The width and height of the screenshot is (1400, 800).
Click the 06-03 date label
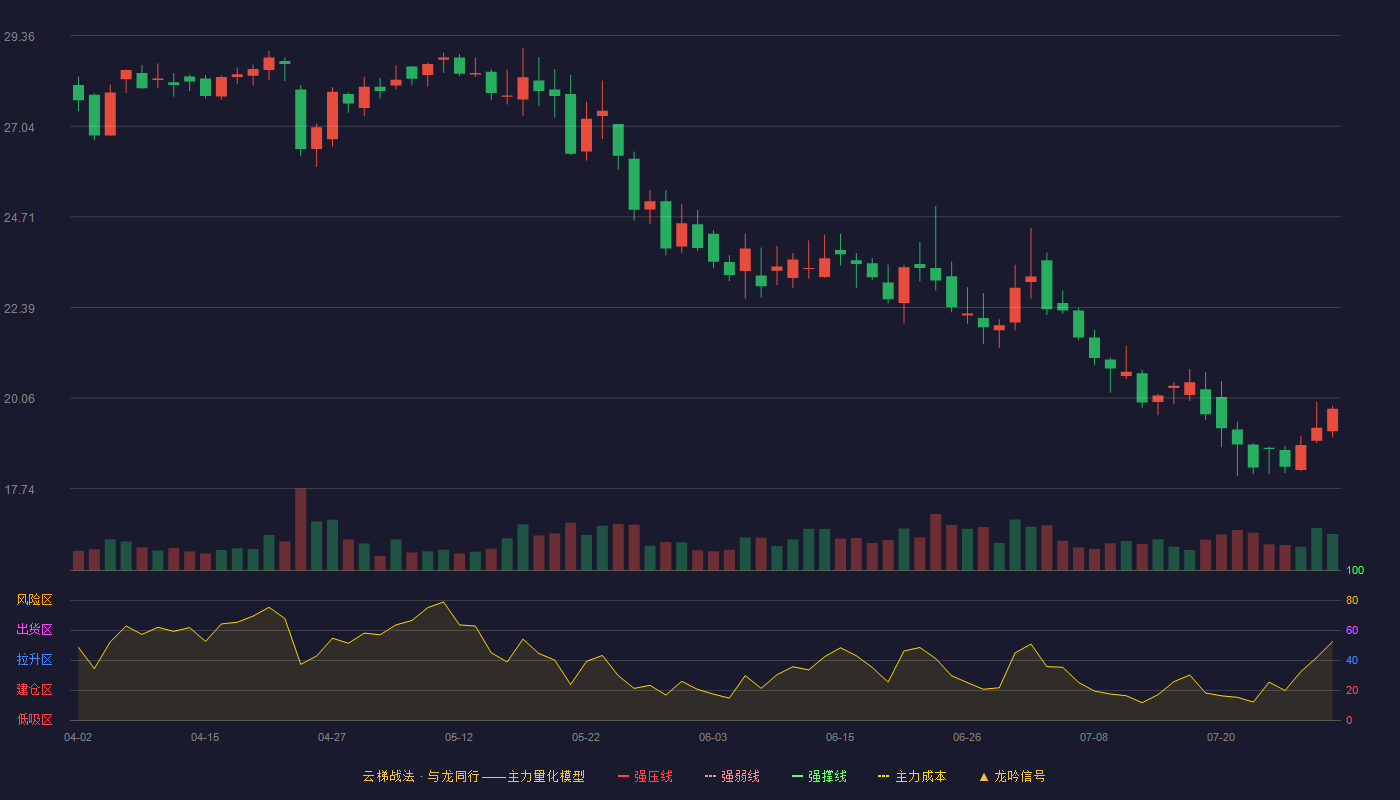(x=713, y=737)
